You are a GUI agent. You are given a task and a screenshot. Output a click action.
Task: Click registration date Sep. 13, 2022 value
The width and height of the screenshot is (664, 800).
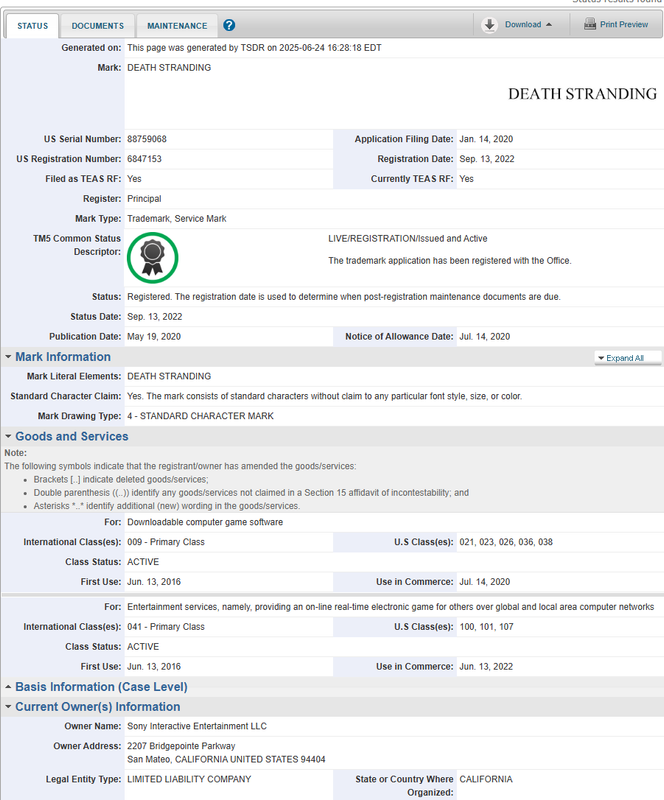coord(487,159)
